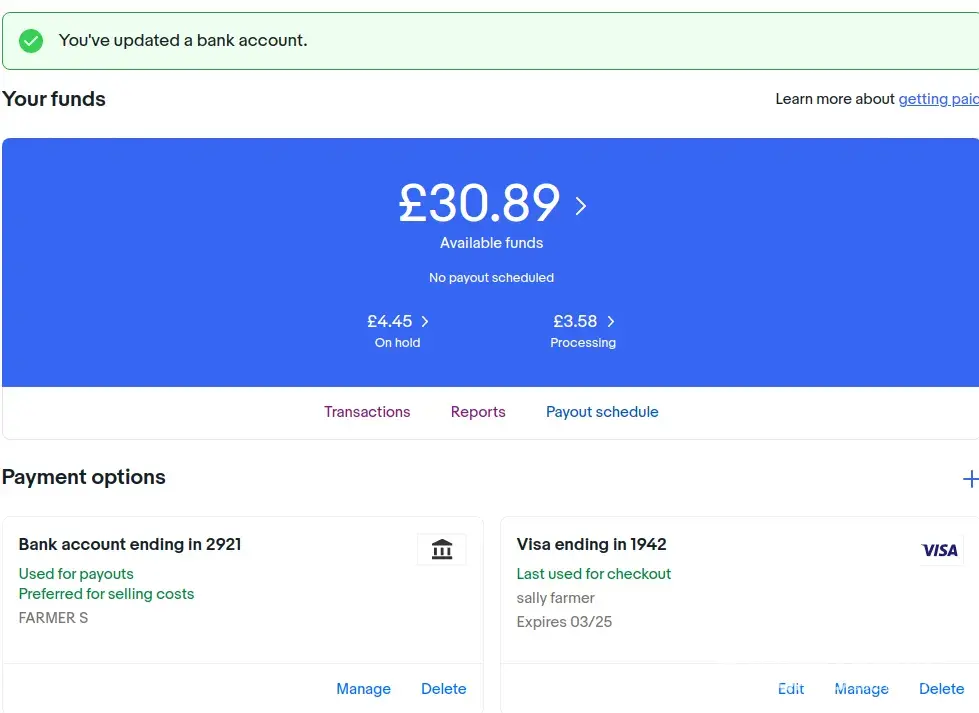Expand available funds £30.89 chevron

coord(581,206)
